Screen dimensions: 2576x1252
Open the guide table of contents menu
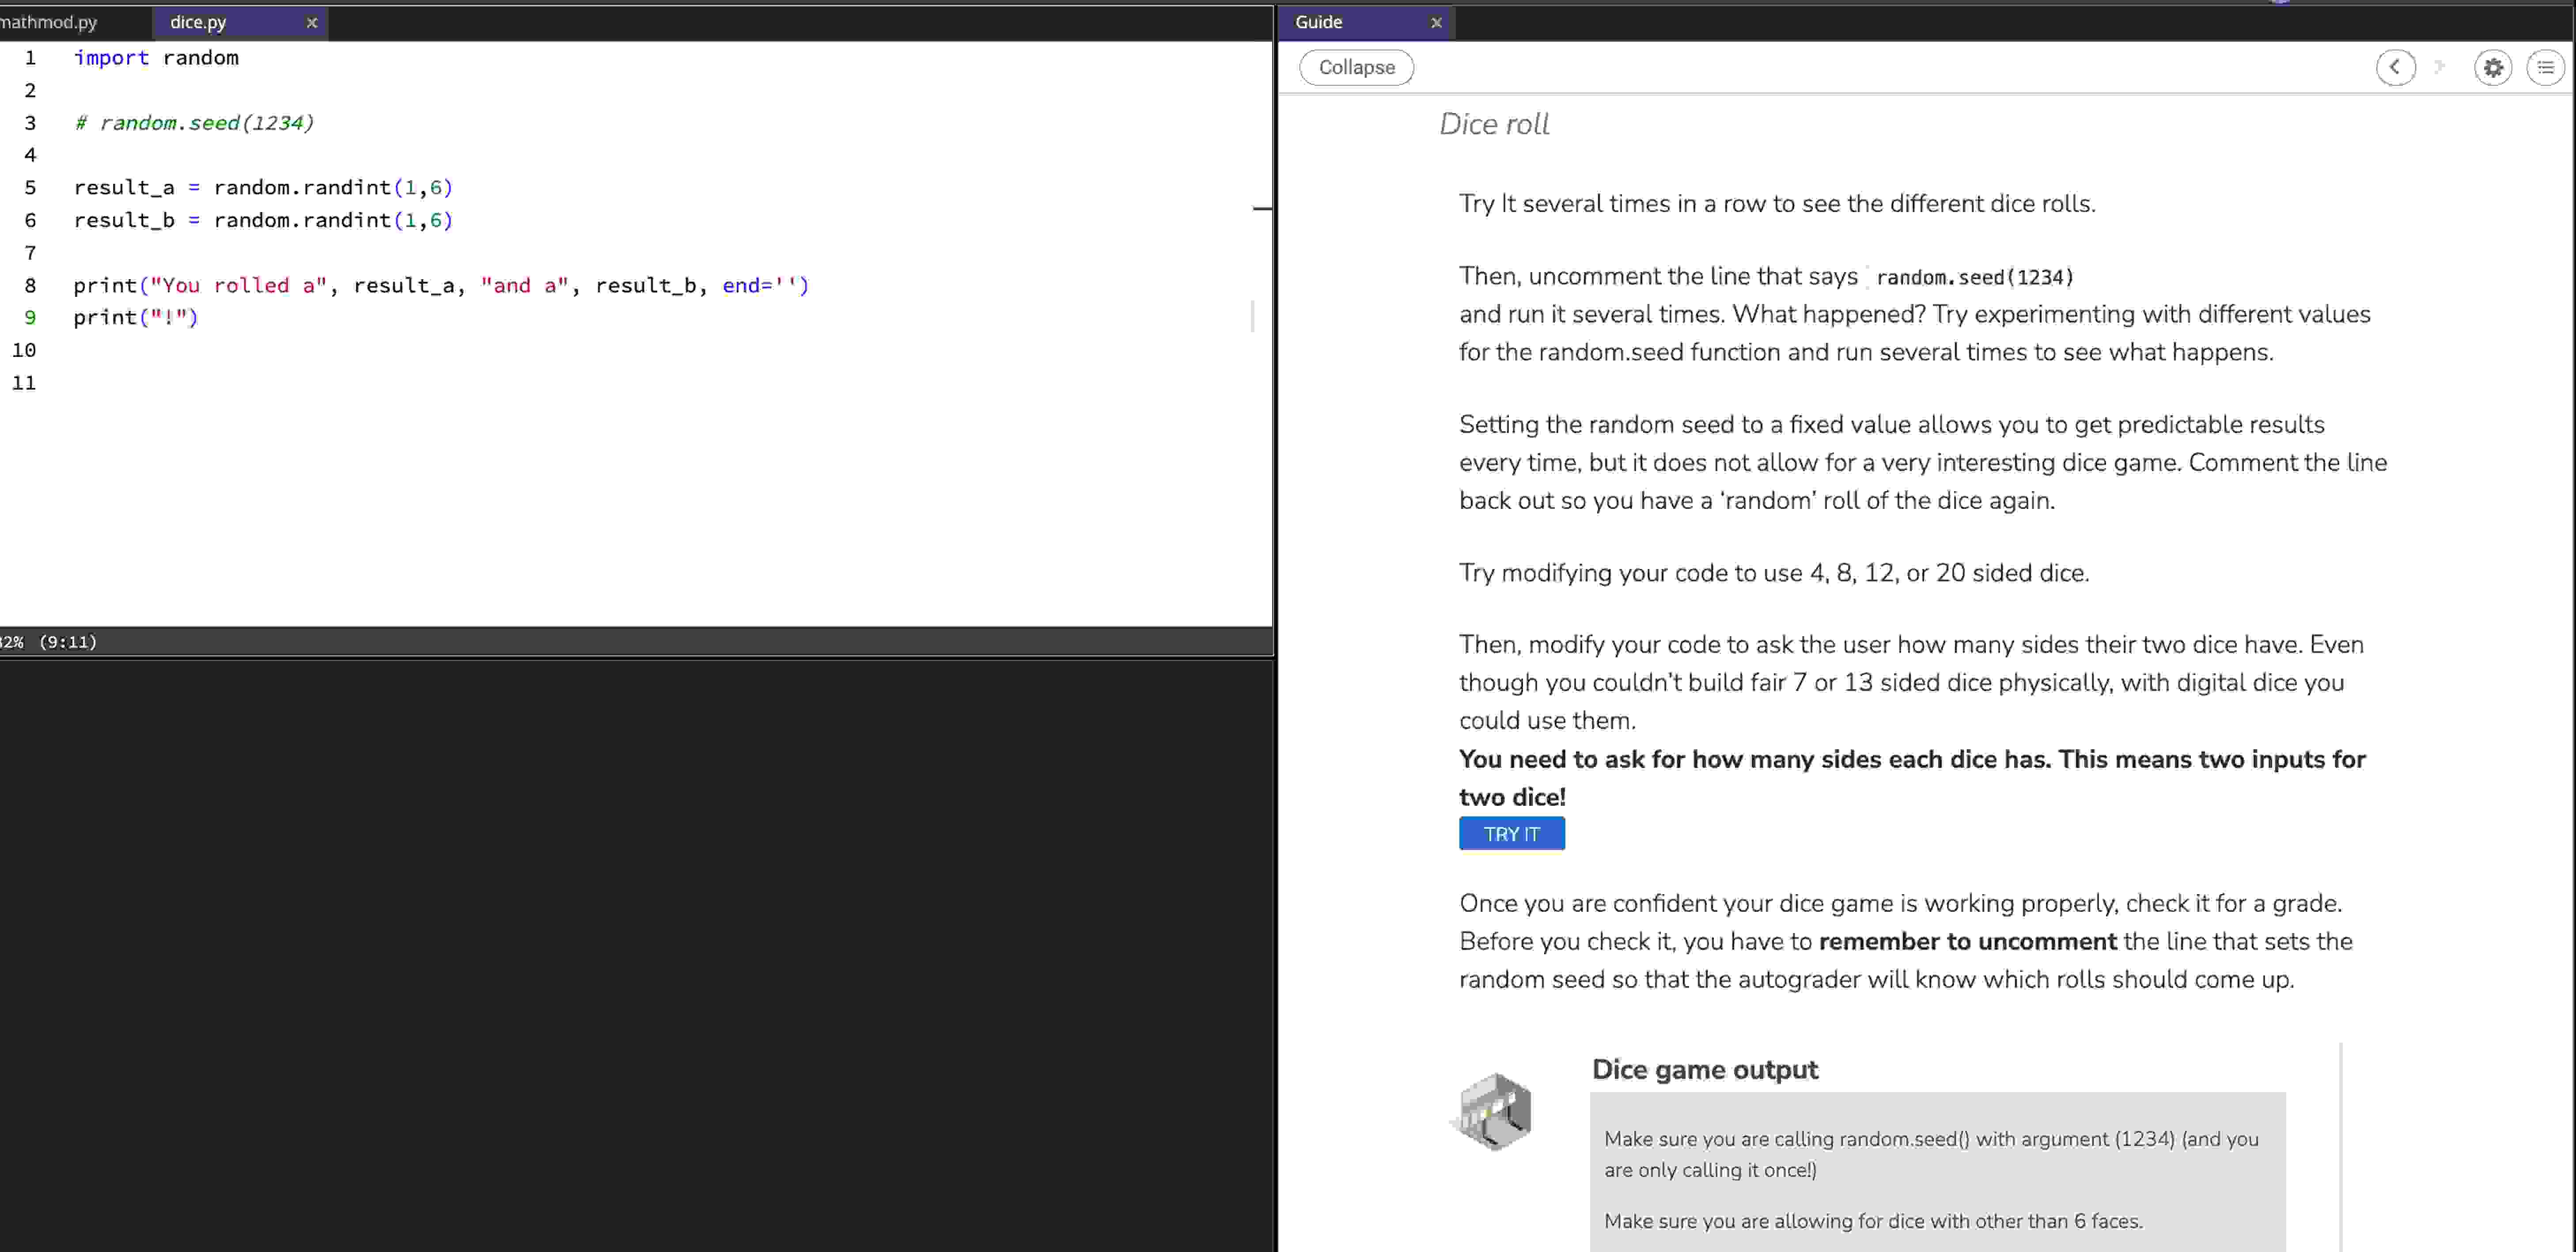[2546, 67]
